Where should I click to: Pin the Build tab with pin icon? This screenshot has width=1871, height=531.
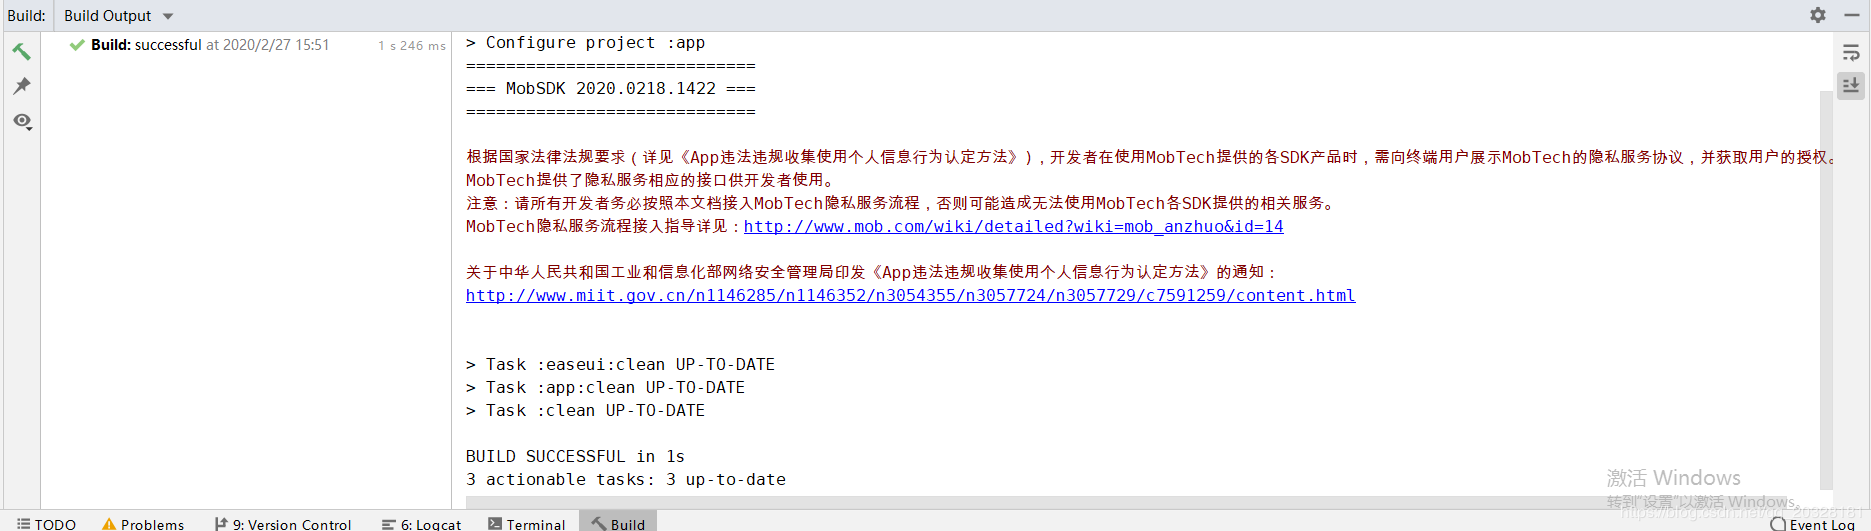[21, 86]
